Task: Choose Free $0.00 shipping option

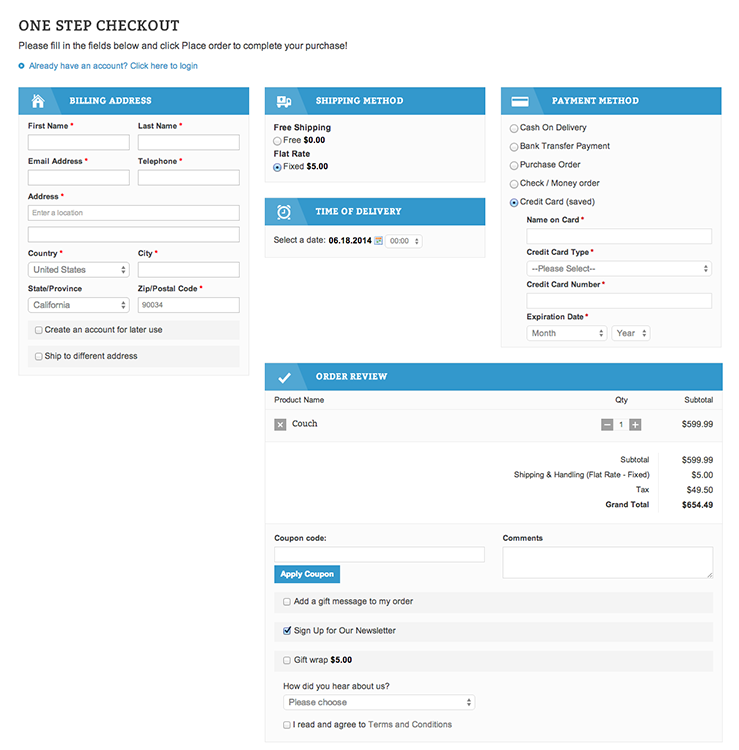Action: click(278, 141)
